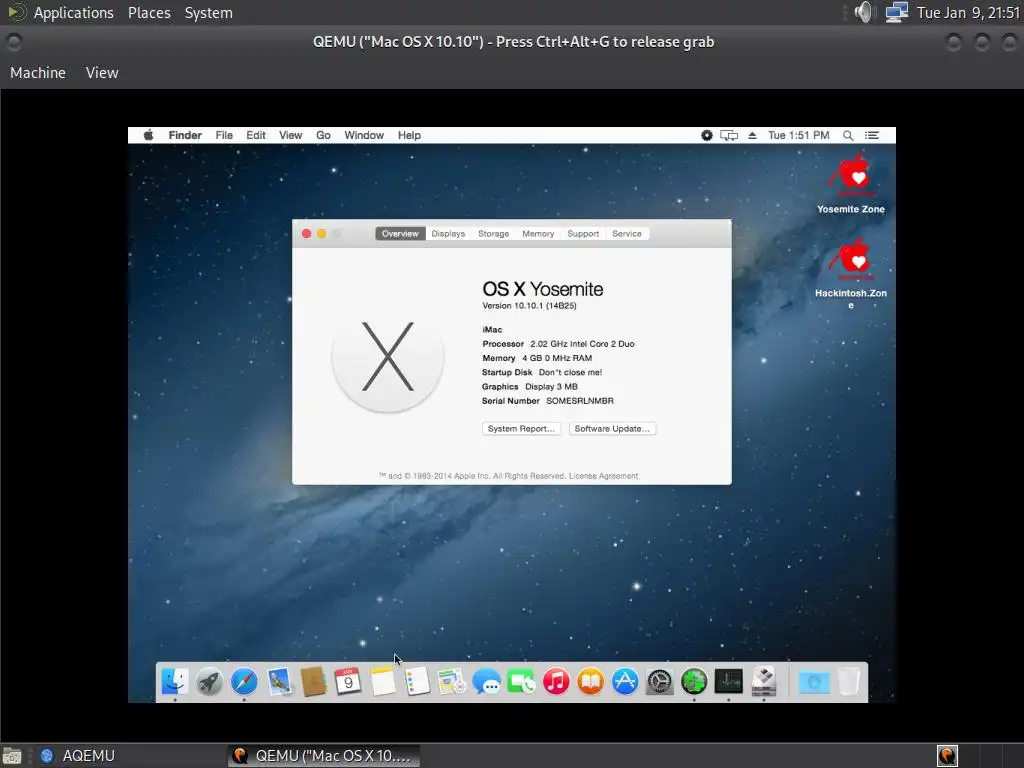
Task: Open QEMU Machine menu
Action: click(38, 72)
